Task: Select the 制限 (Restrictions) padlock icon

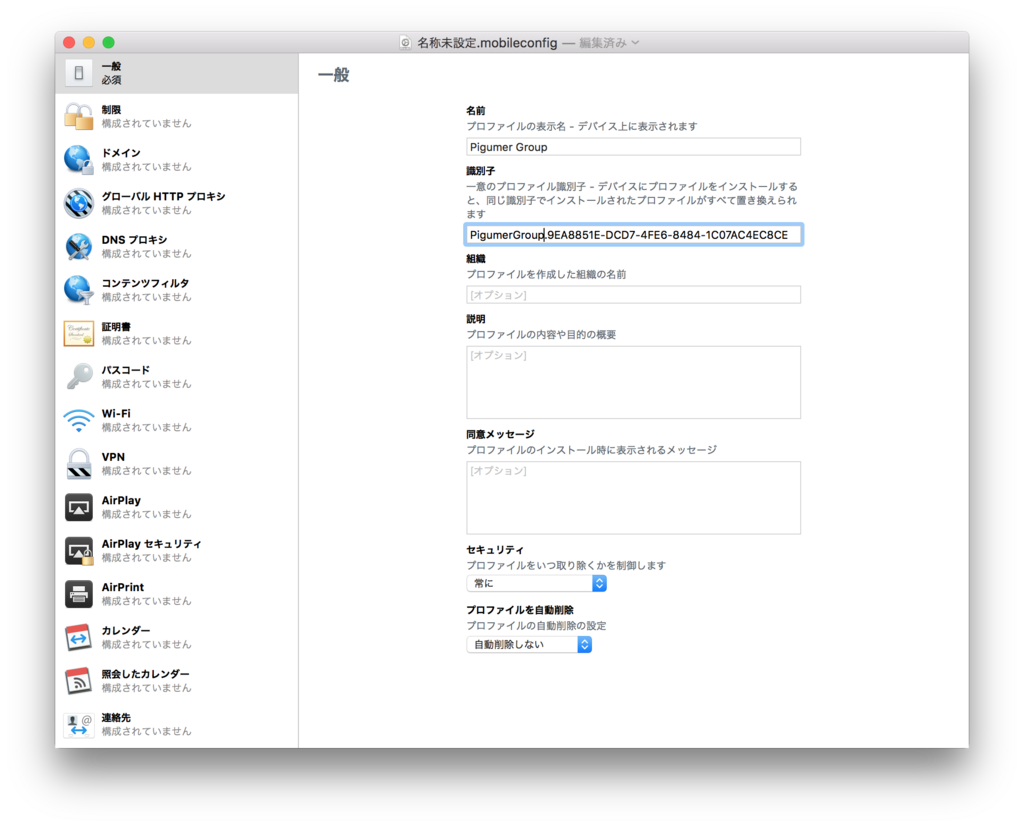Action: click(78, 115)
